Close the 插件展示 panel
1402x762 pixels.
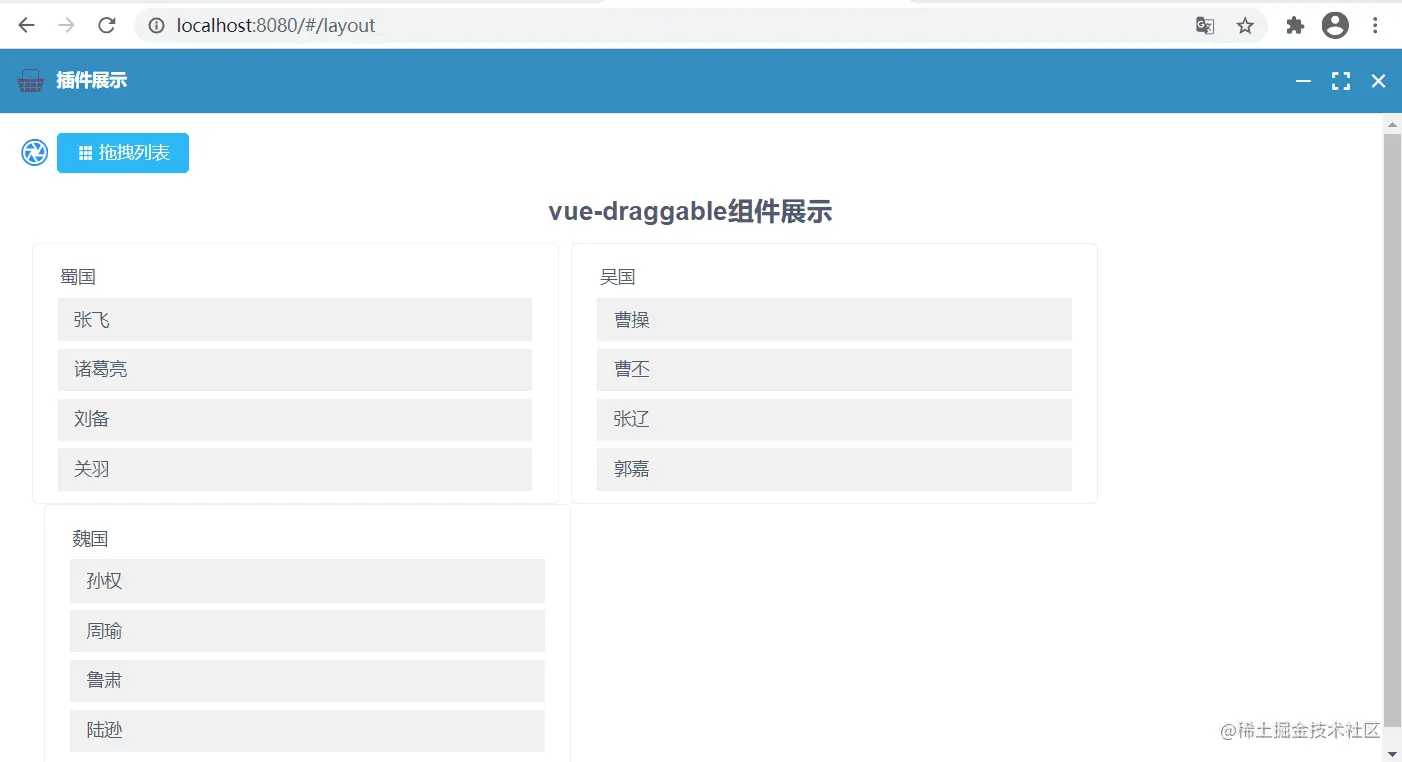point(1378,81)
